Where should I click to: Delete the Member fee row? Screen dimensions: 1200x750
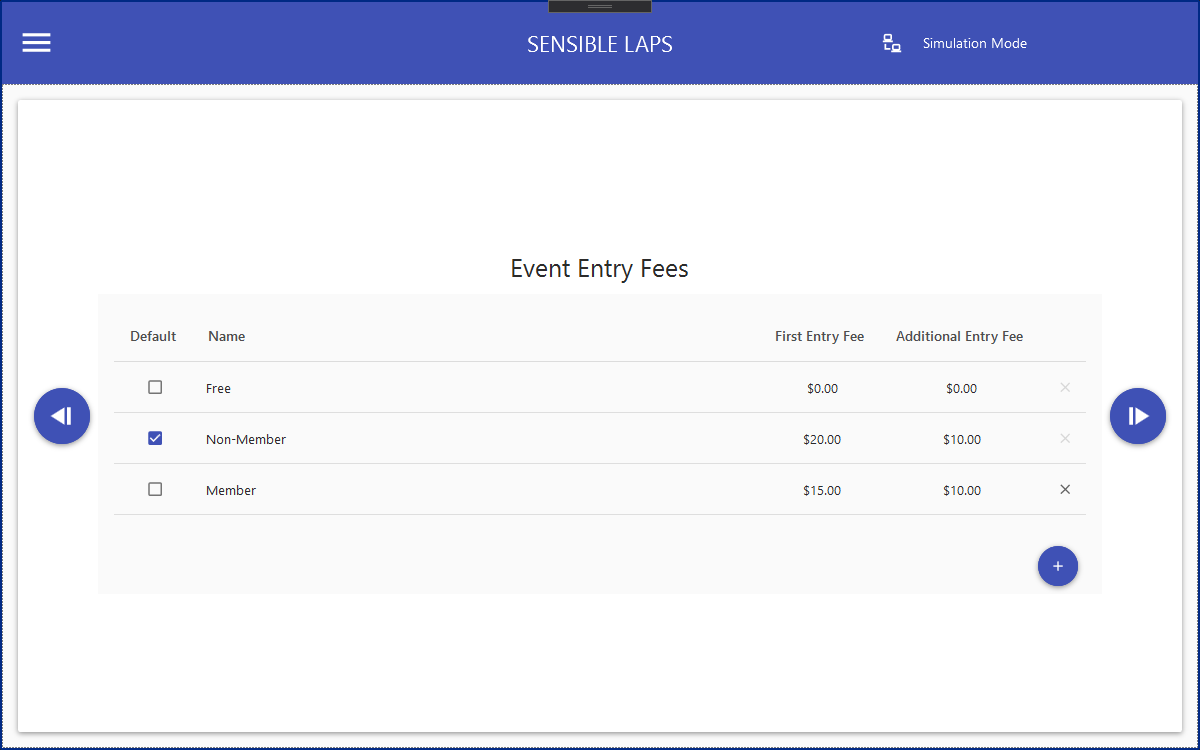[x=1065, y=489]
